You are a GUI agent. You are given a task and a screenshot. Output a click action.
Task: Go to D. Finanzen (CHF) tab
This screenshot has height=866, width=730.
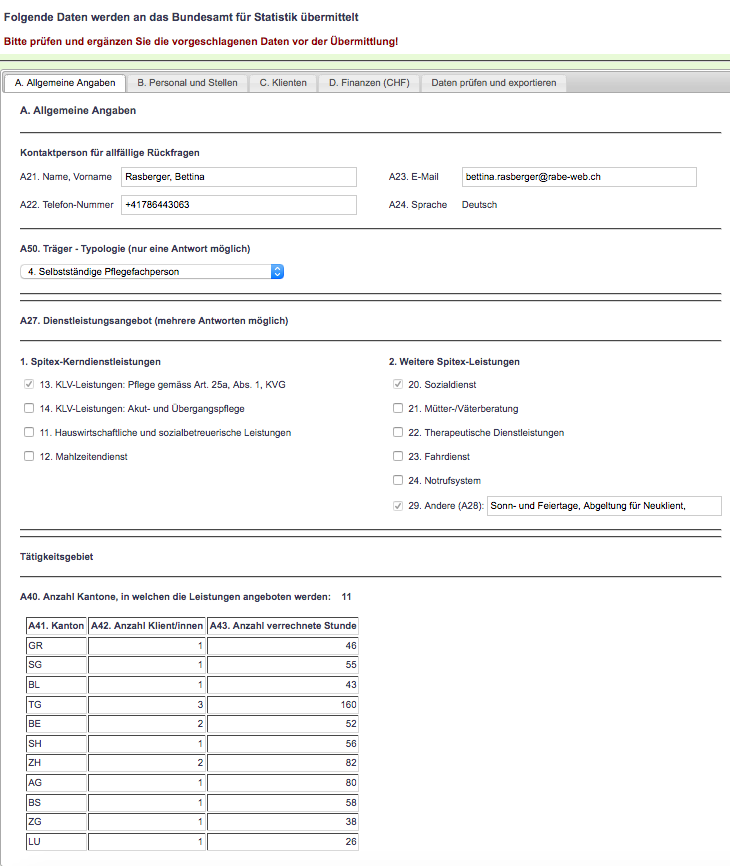pos(369,83)
